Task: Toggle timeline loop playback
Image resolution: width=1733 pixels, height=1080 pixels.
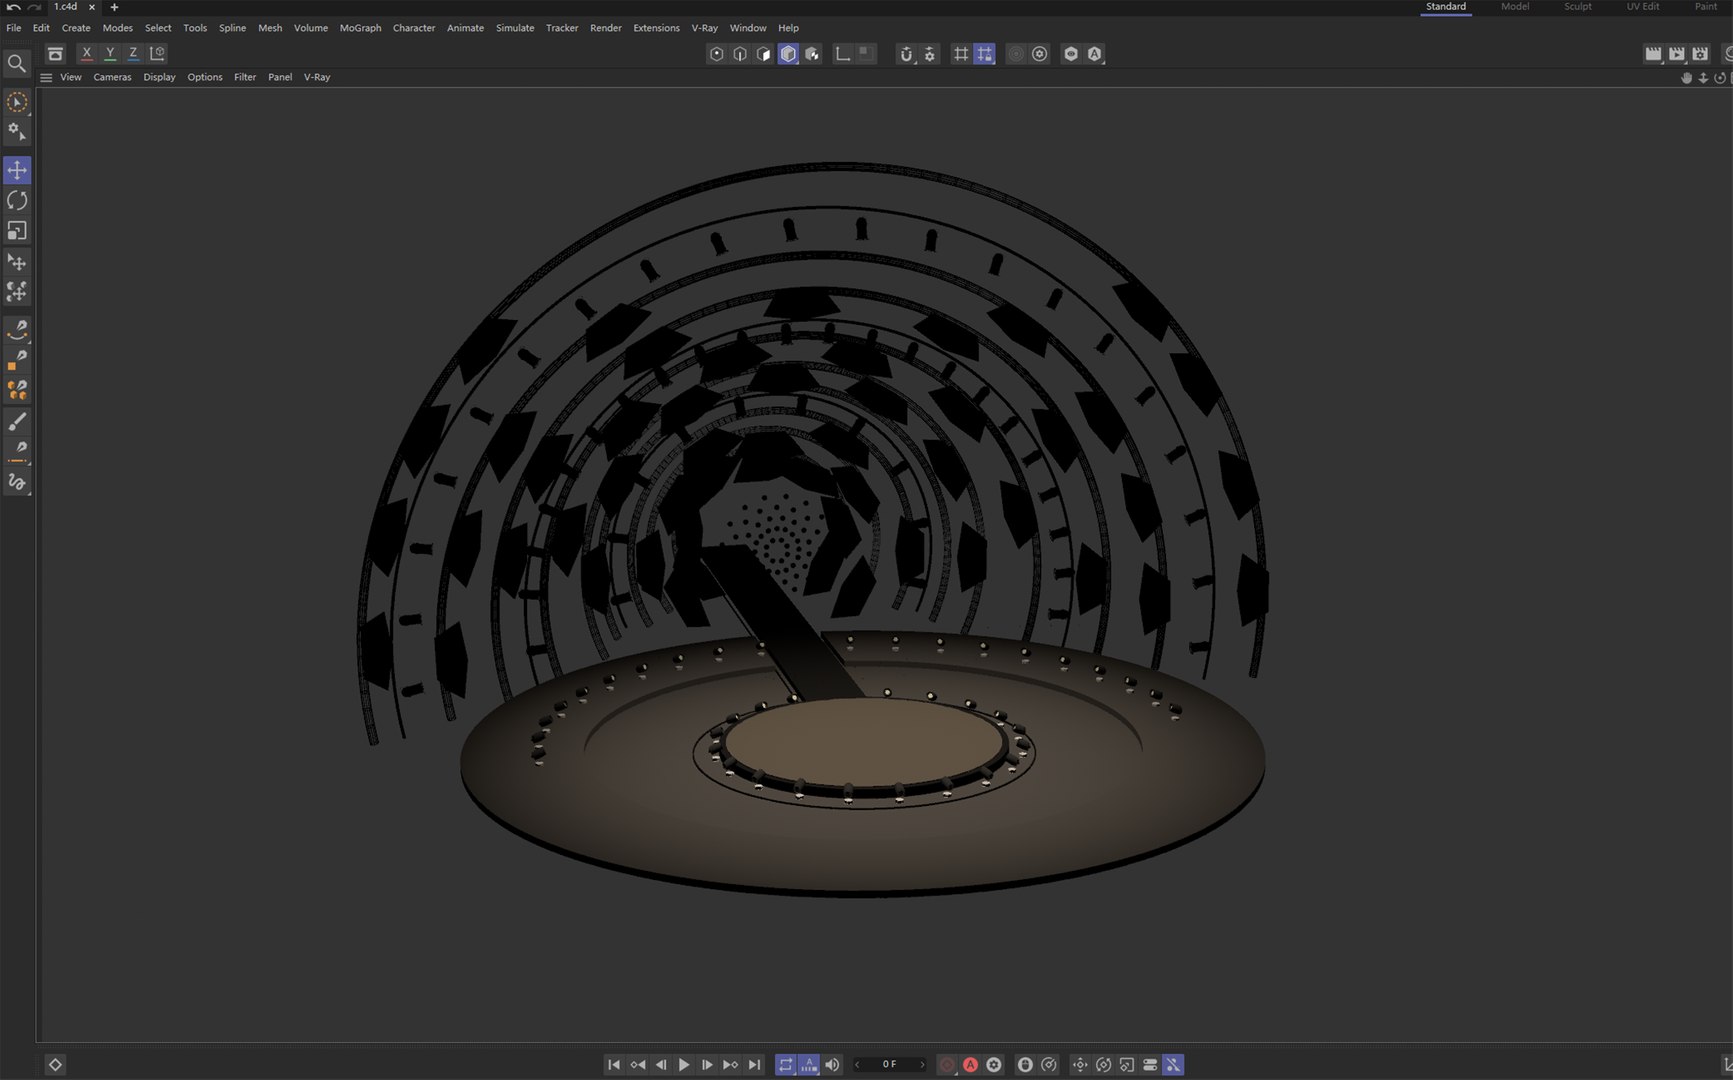Action: coord(785,1065)
